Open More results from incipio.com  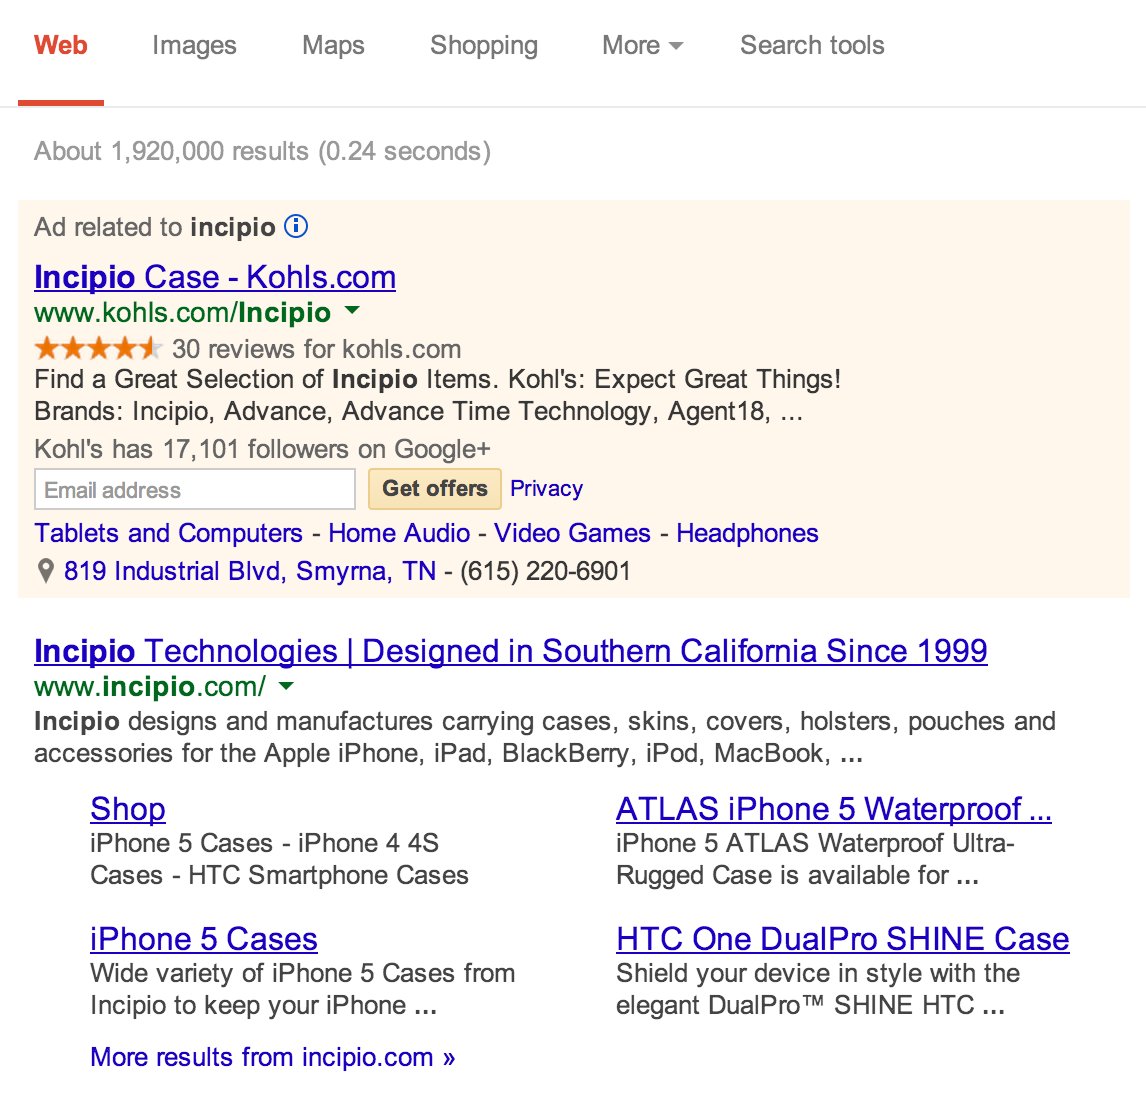pyautogui.click(x=273, y=1057)
